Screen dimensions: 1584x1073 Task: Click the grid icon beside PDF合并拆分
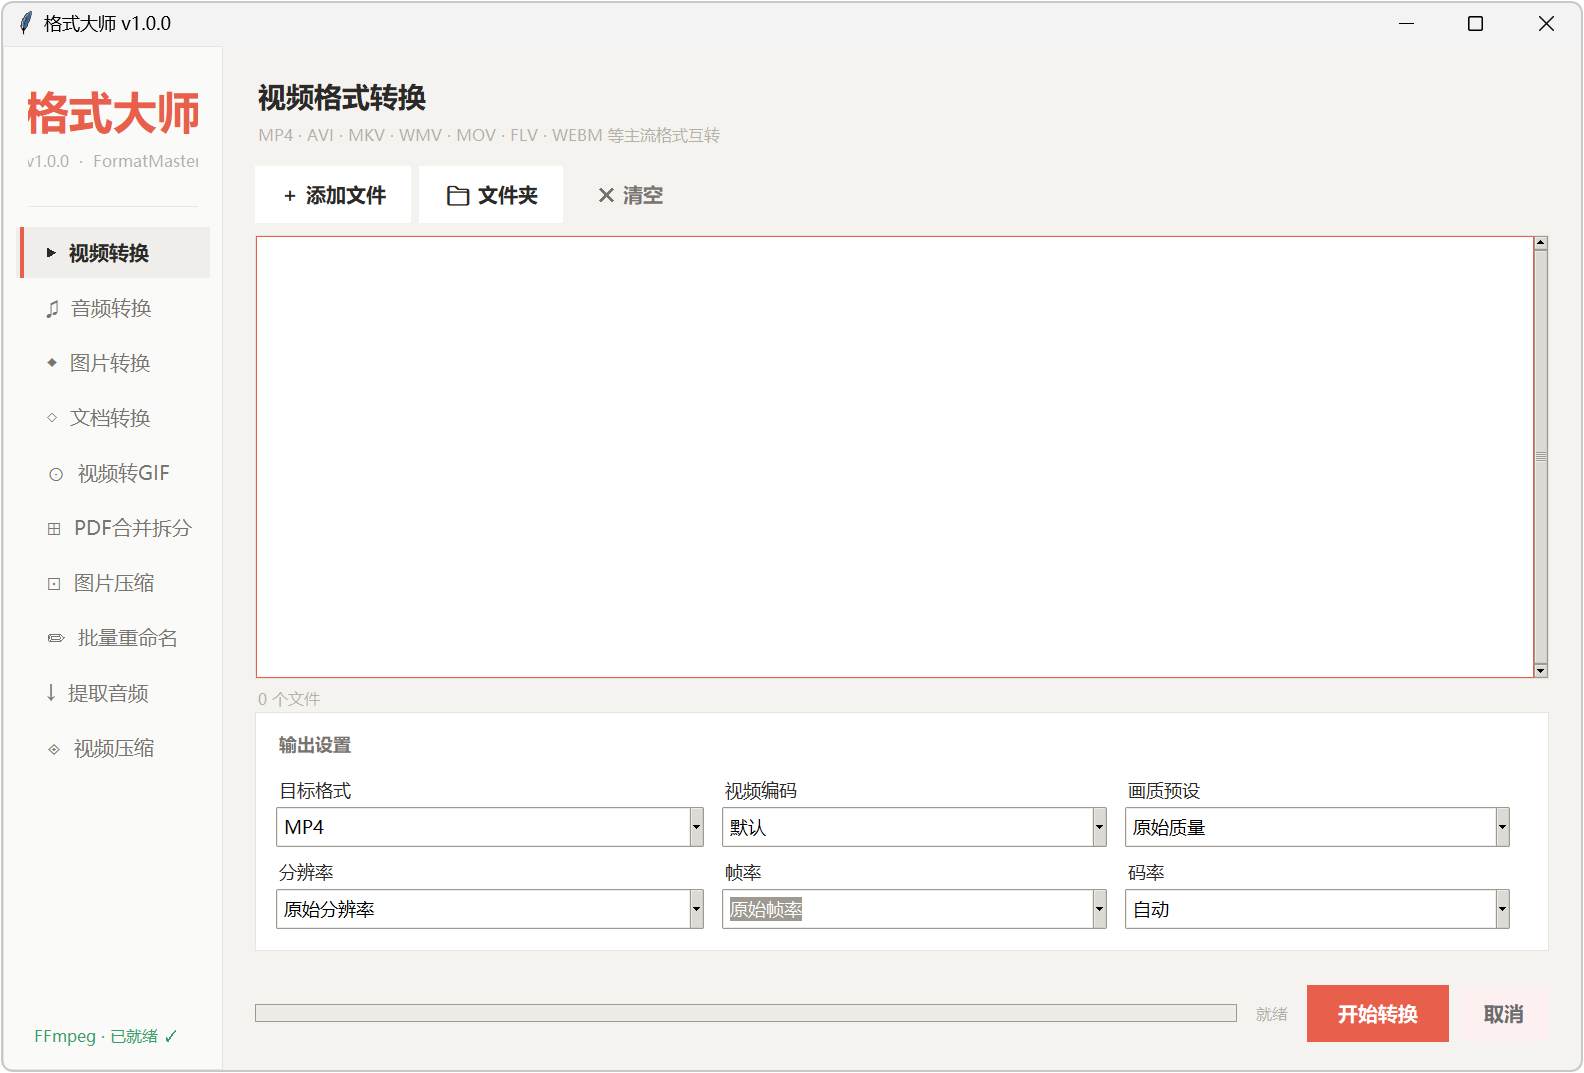[54, 529]
